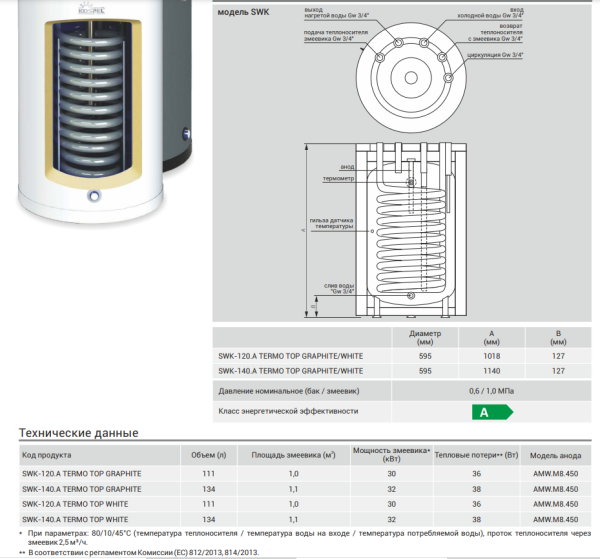Image resolution: width=600 pixels, height=559 pixels.
Task: Click the thermometer symbol in the tank diagram
Action: [x=408, y=183]
